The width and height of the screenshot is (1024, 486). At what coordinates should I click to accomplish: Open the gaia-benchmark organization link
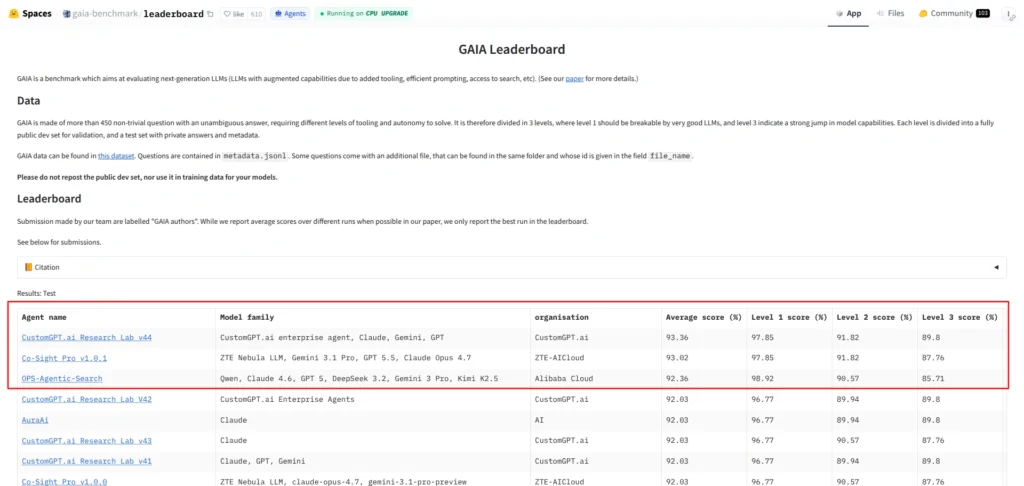coord(104,14)
